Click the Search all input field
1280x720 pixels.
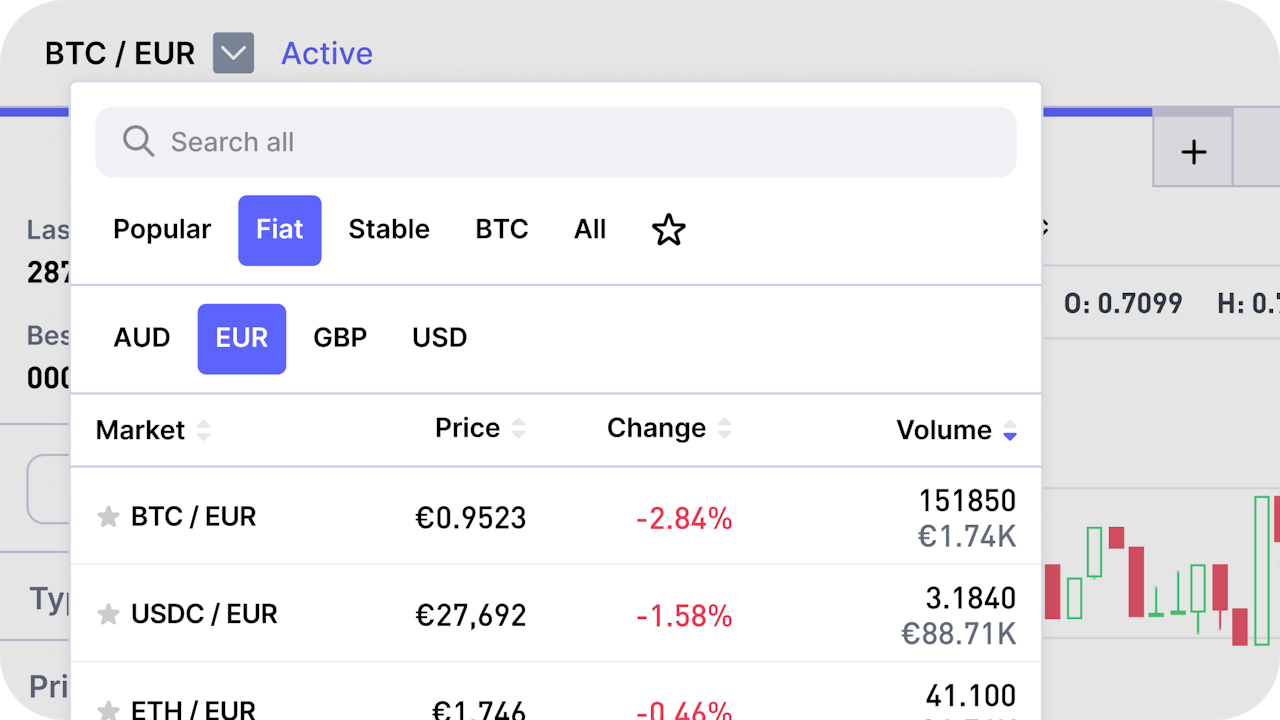580,142
